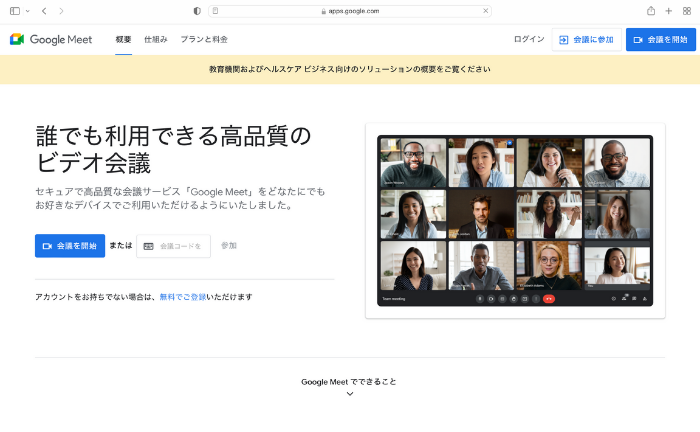Click the red hang-up button in preview
700x432 pixels.
[549, 299]
